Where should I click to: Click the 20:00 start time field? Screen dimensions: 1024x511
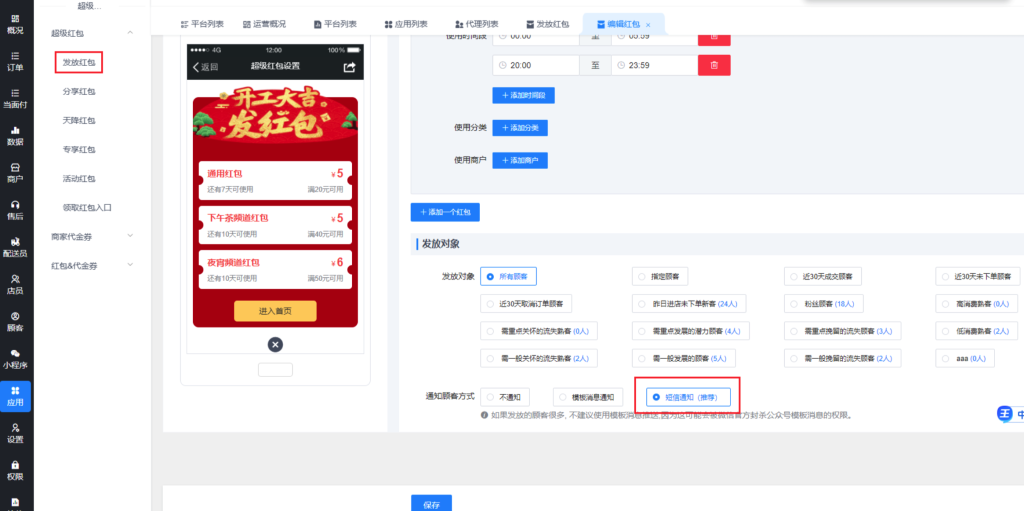tap(537, 65)
